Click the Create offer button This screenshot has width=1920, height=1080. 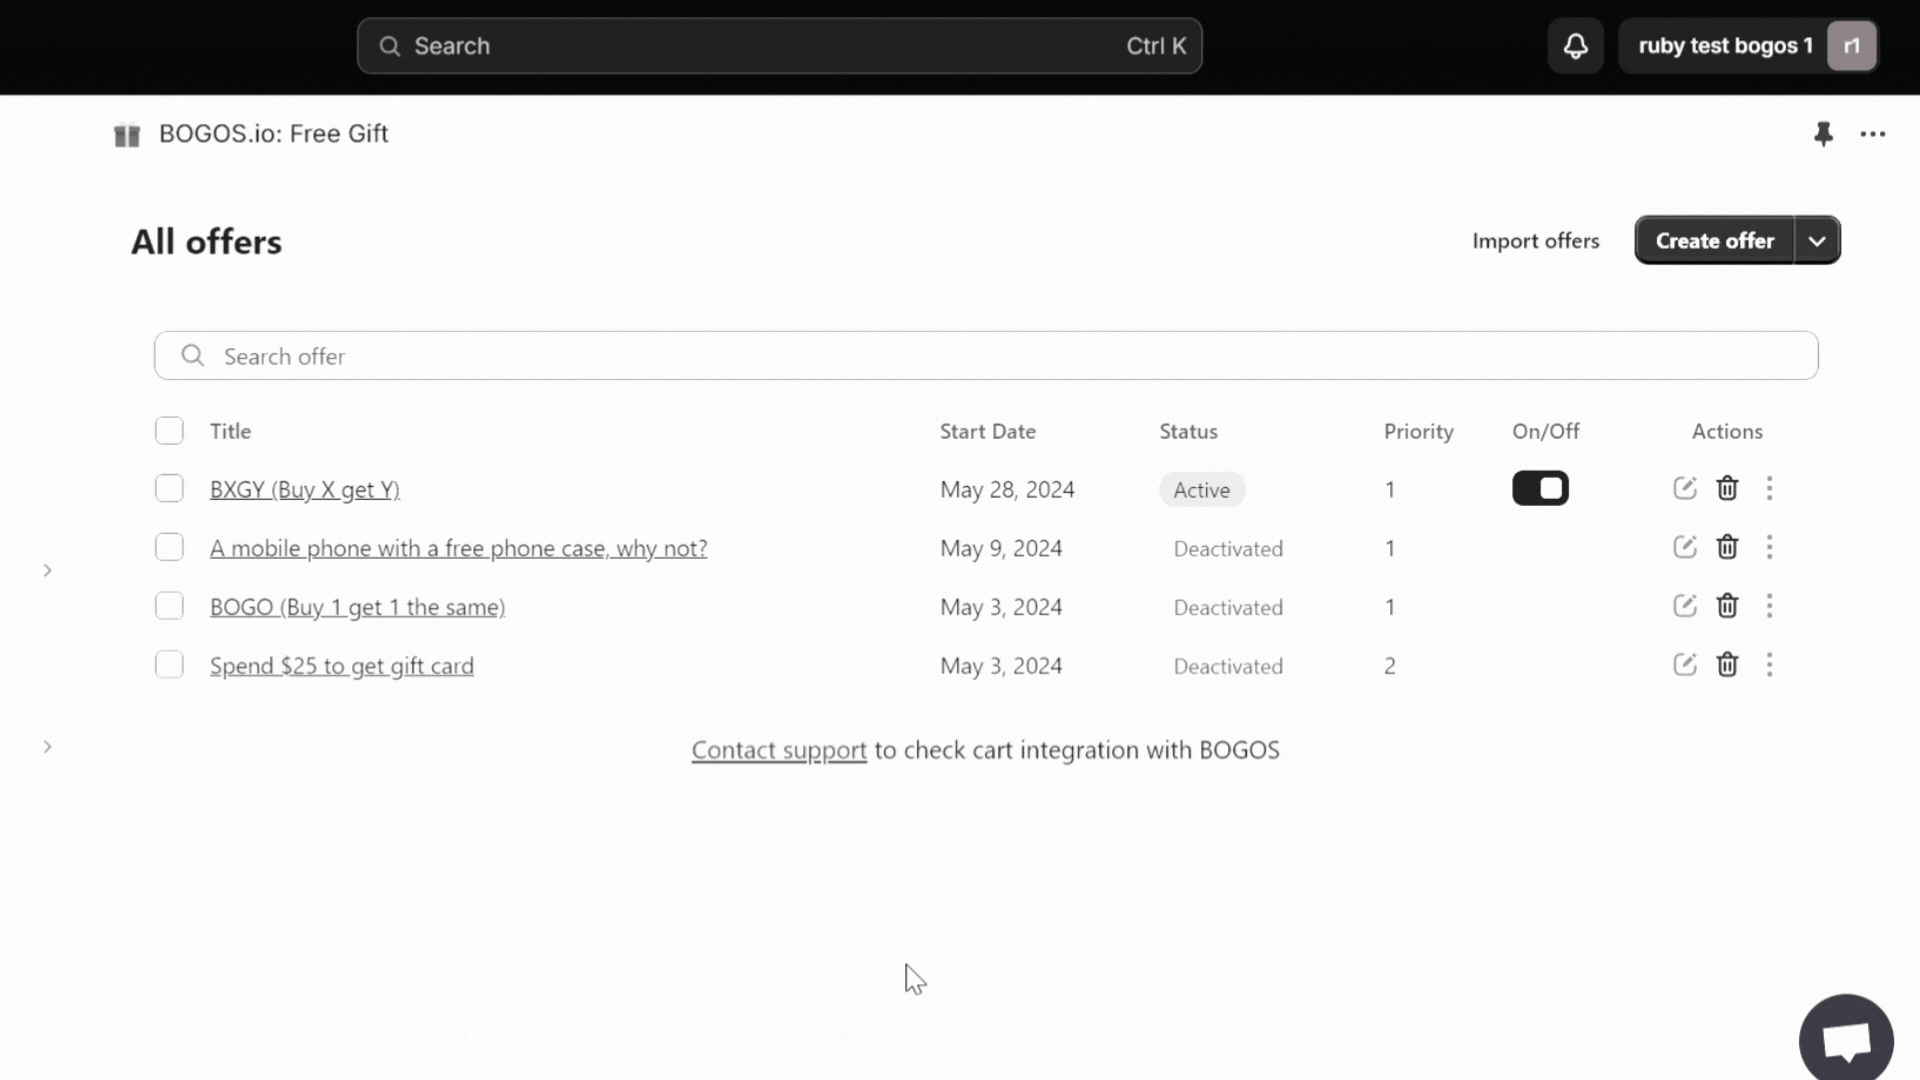1714,241
